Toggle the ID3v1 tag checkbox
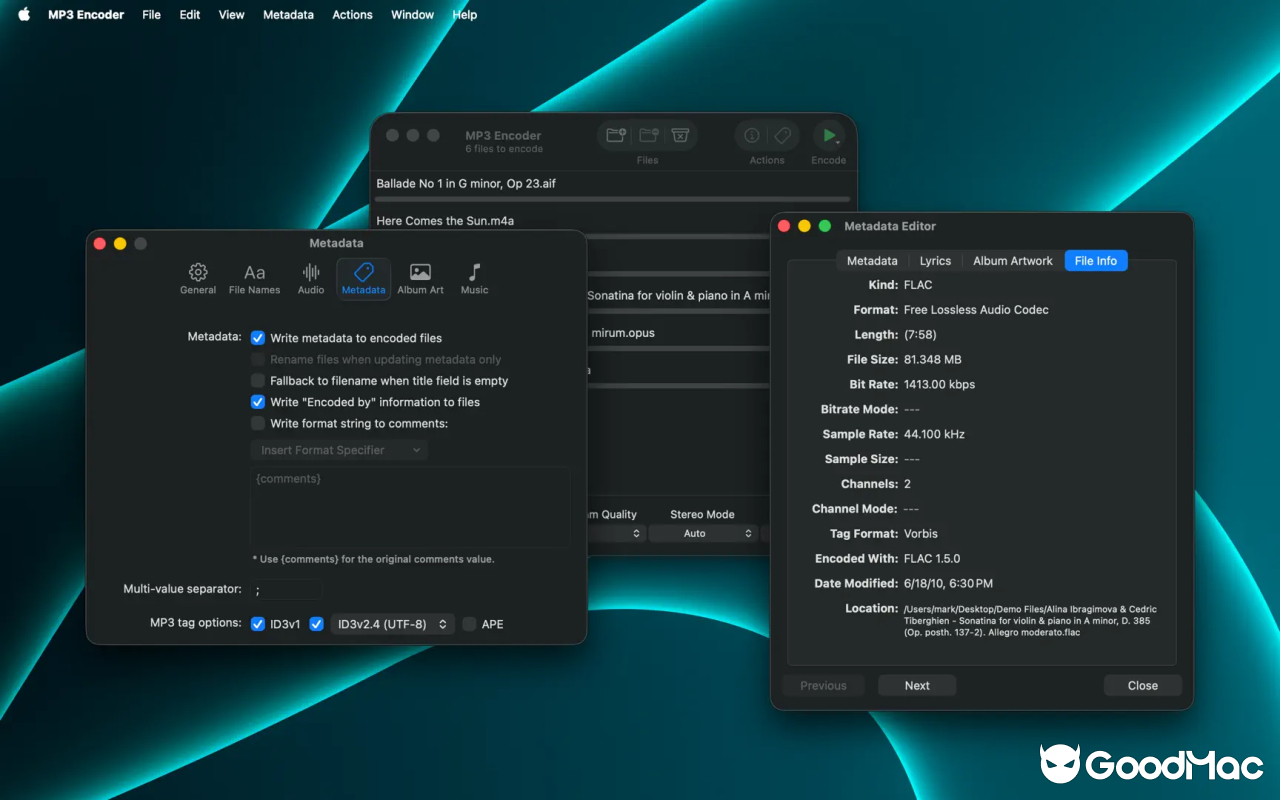The height and width of the screenshot is (800, 1280). click(258, 624)
